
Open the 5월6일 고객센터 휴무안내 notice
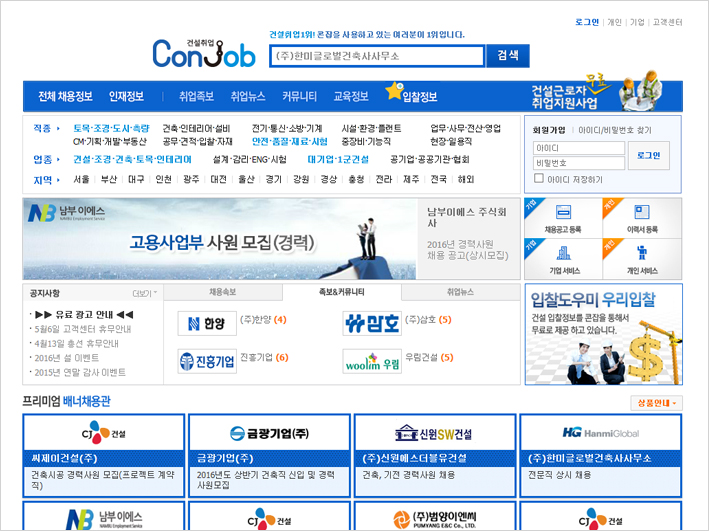click(83, 329)
